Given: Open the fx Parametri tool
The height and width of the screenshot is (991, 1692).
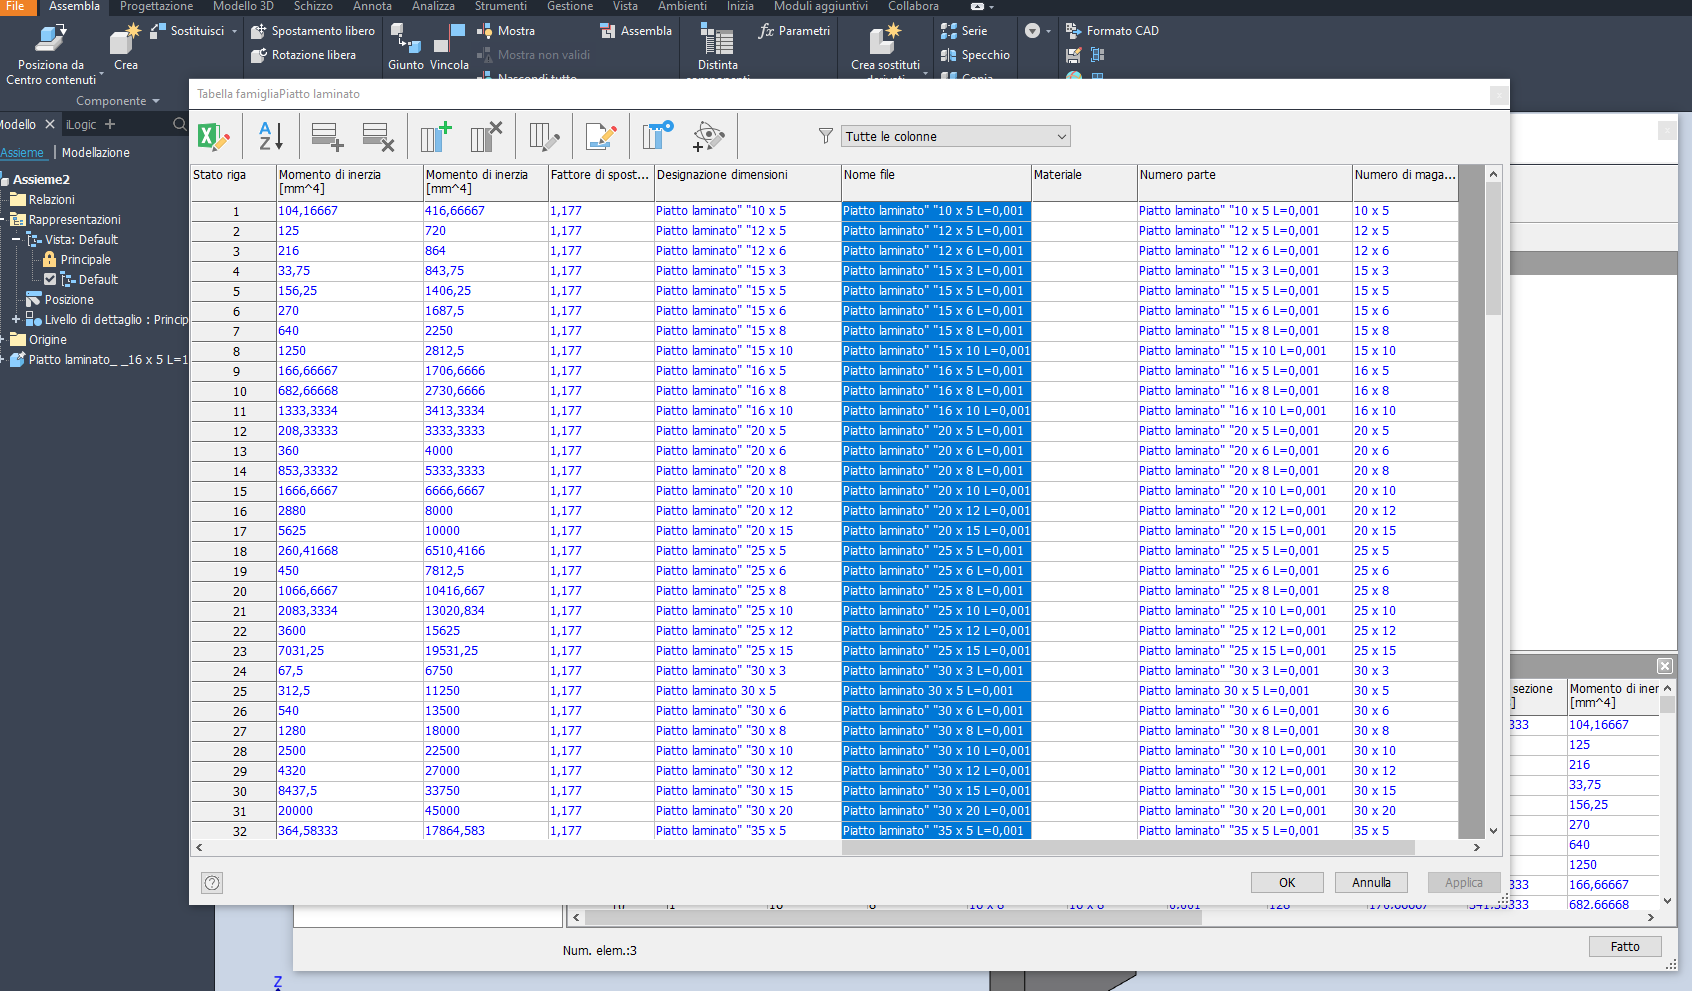Looking at the screenshot, I should tap(795, 31).
